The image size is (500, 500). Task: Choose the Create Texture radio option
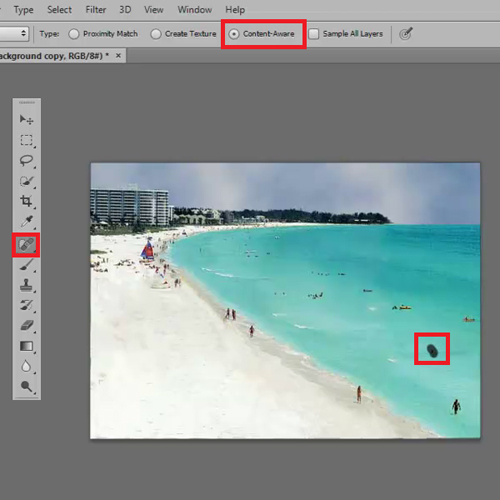click(156, 34)
